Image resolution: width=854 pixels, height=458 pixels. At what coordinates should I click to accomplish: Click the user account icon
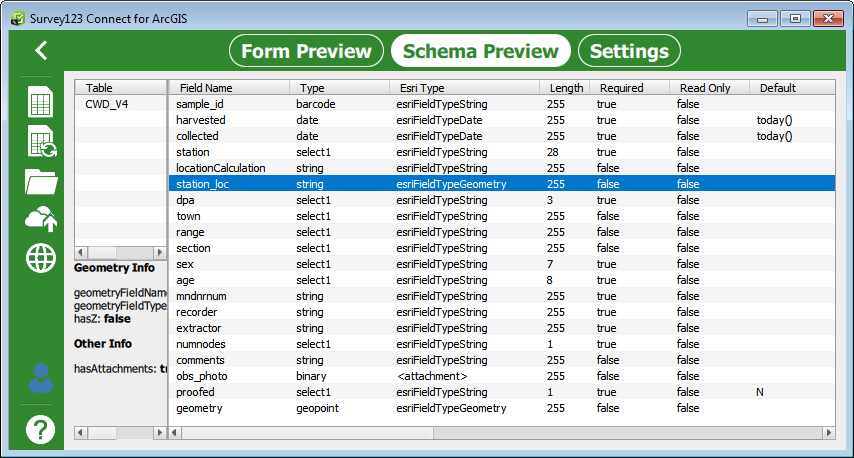pyautogui.click(x=41, y=377)
